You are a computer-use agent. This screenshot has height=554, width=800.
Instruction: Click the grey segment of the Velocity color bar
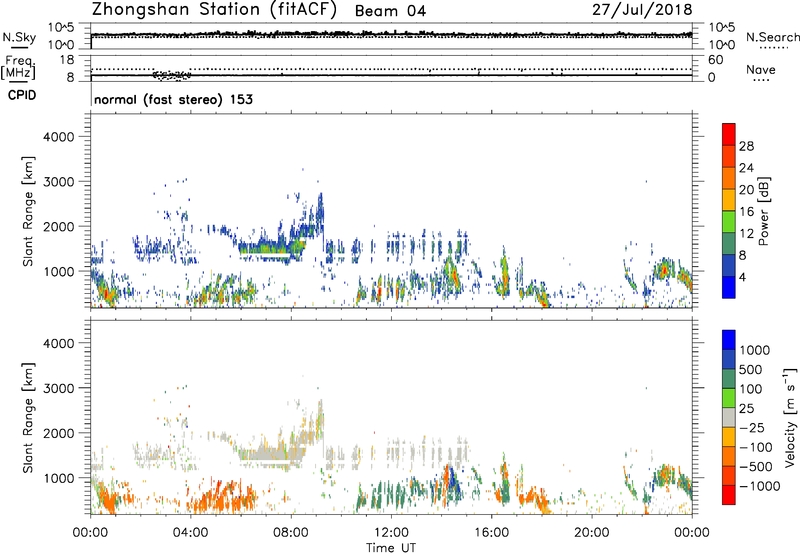pos(729,418)
